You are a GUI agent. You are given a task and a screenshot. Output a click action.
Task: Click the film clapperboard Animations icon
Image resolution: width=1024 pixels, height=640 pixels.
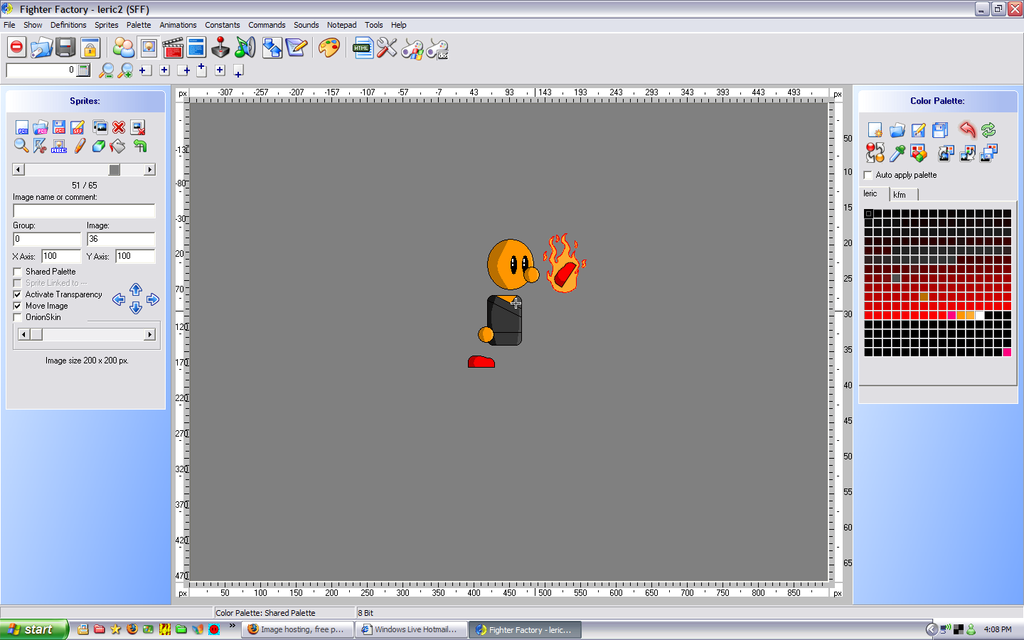point(172,47)
